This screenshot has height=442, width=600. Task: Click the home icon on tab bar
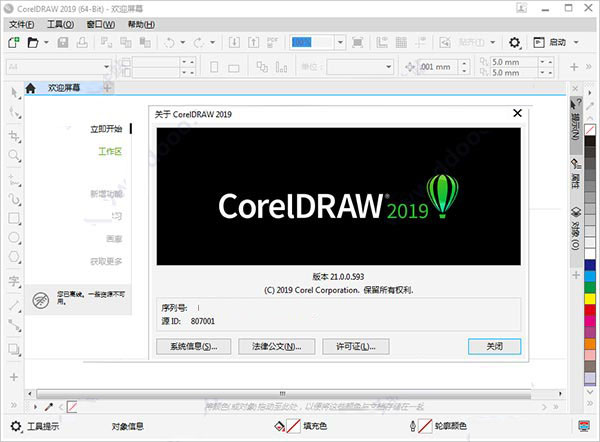[x=30, y=88]
